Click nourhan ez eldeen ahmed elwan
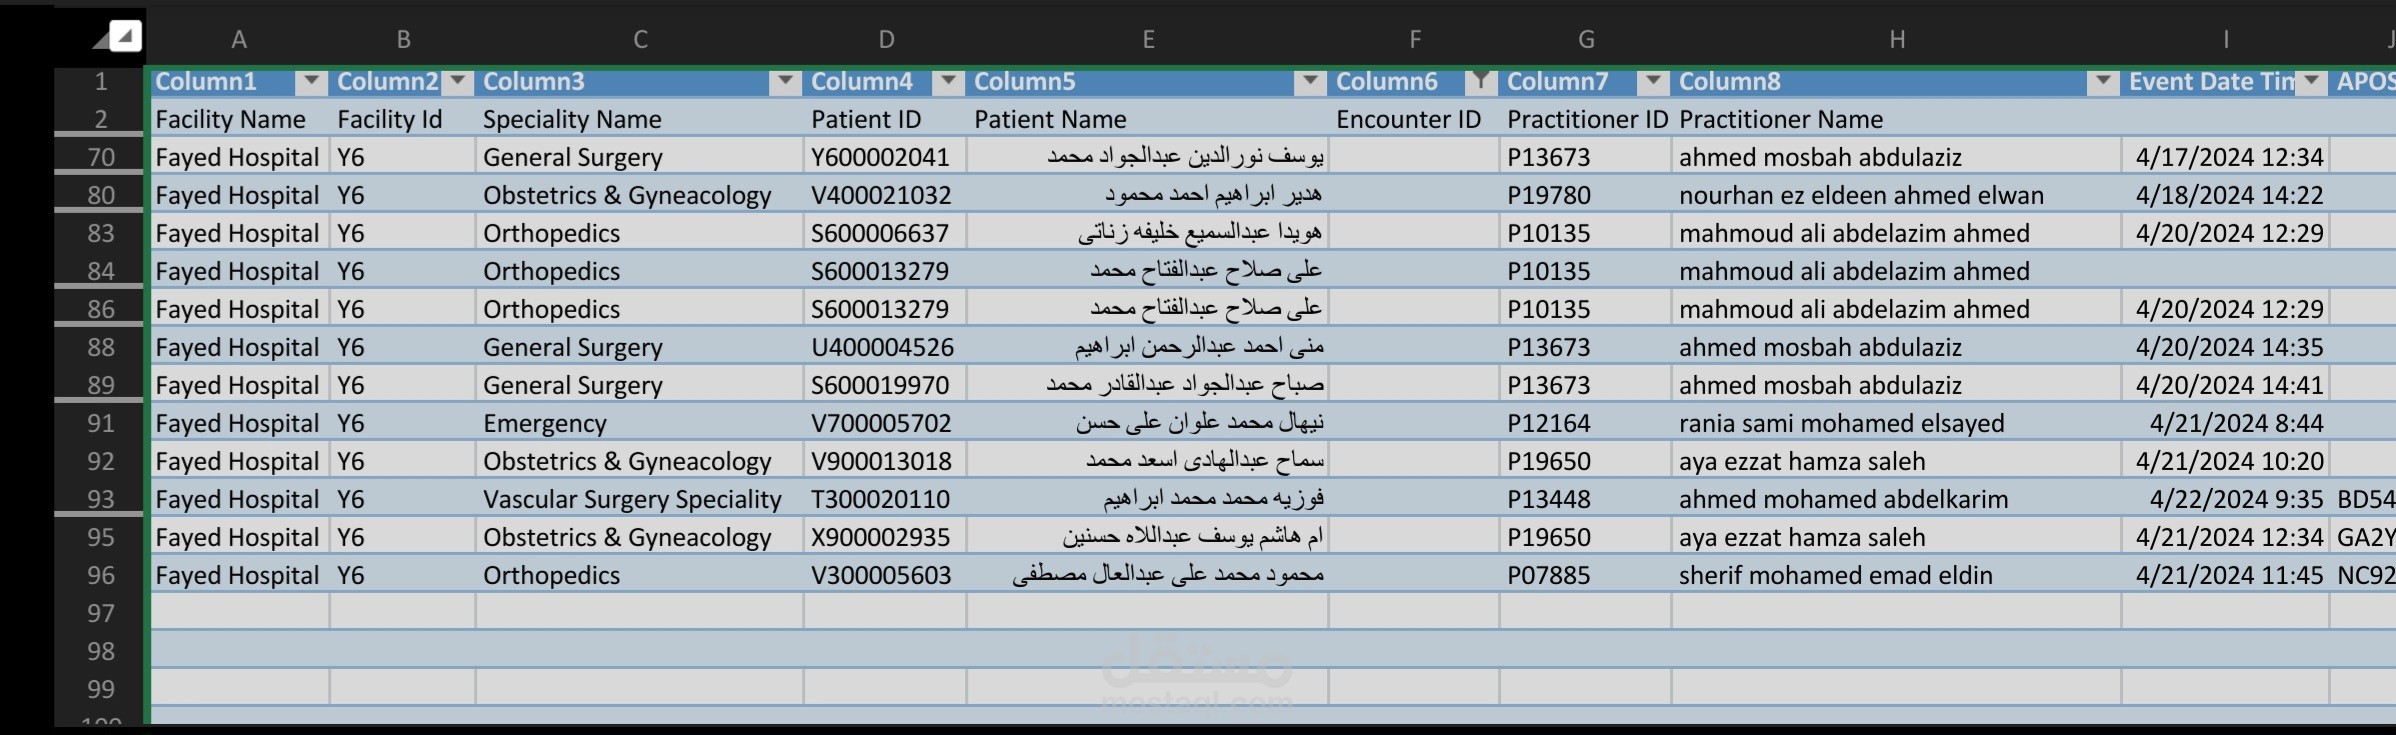 click(x=1897, y=195)
